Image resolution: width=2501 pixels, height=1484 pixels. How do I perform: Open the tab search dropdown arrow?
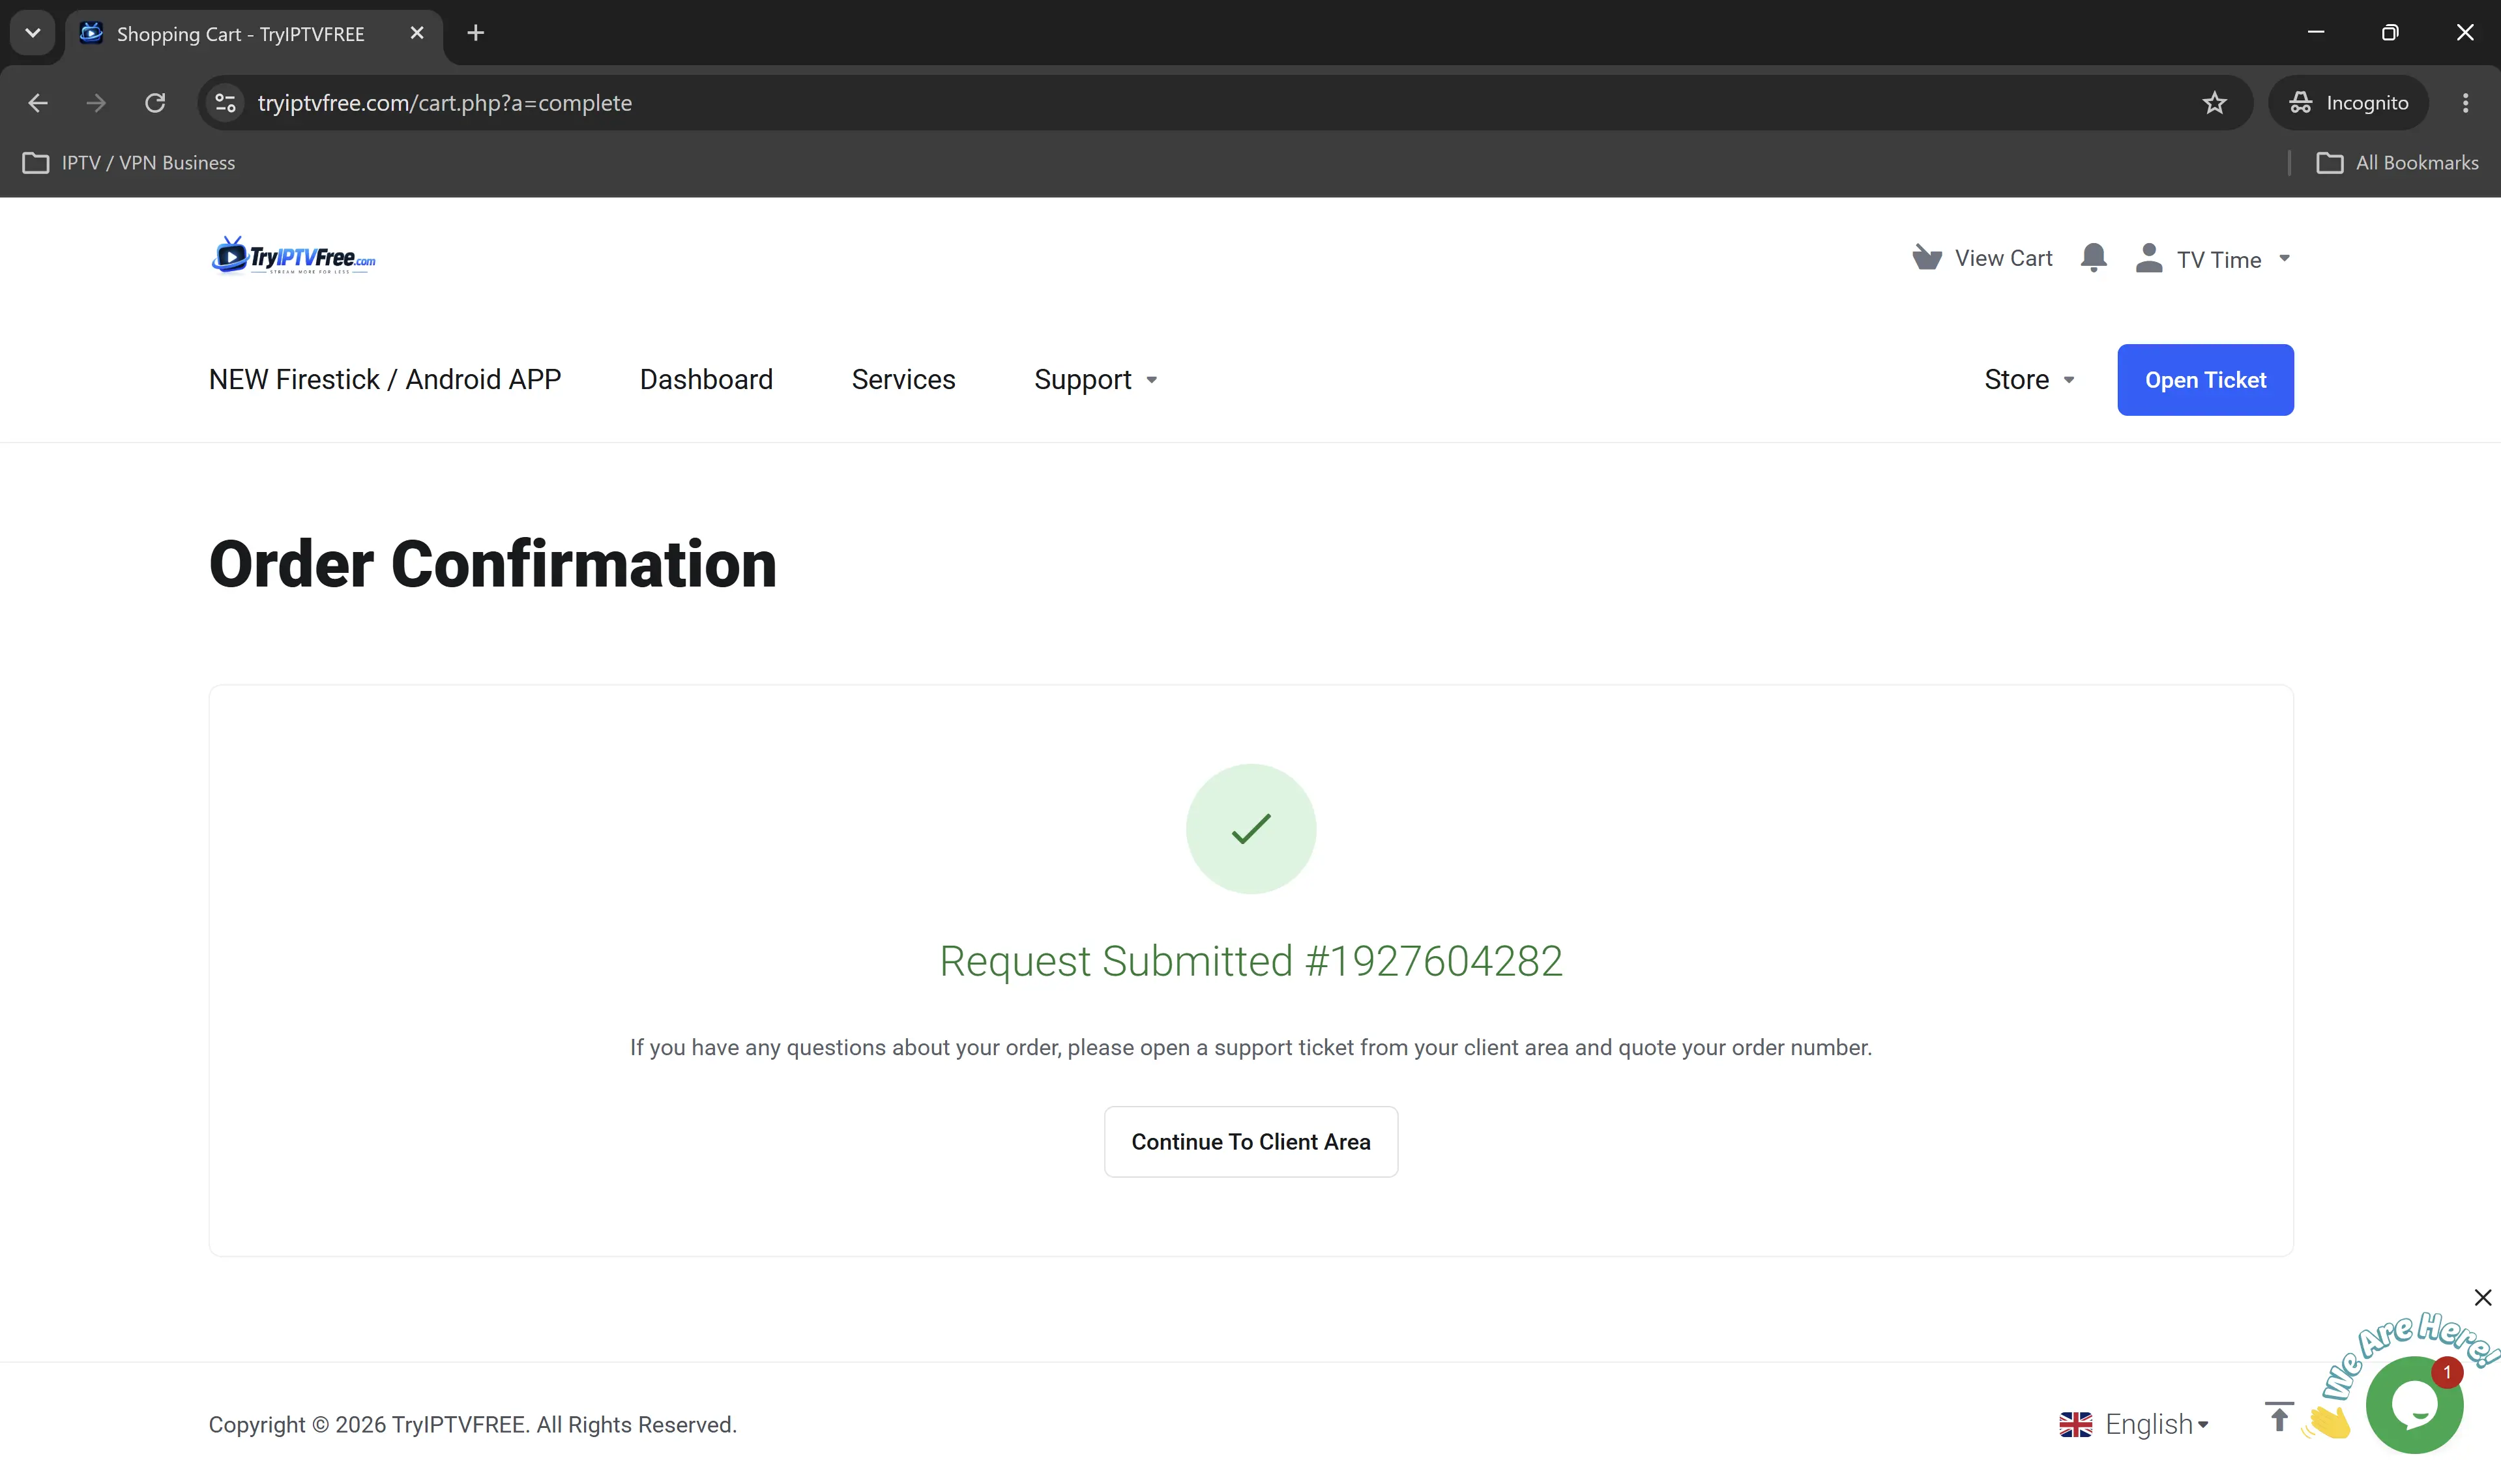(32, 33)
